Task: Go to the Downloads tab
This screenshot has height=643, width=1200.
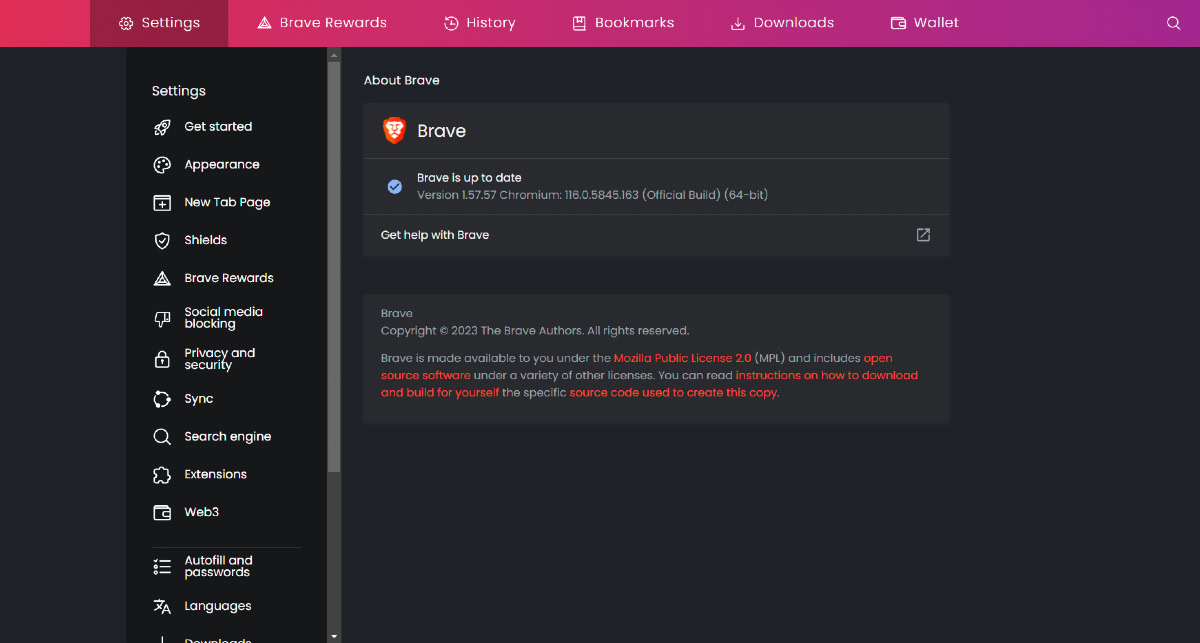Action: coord(782,23)
